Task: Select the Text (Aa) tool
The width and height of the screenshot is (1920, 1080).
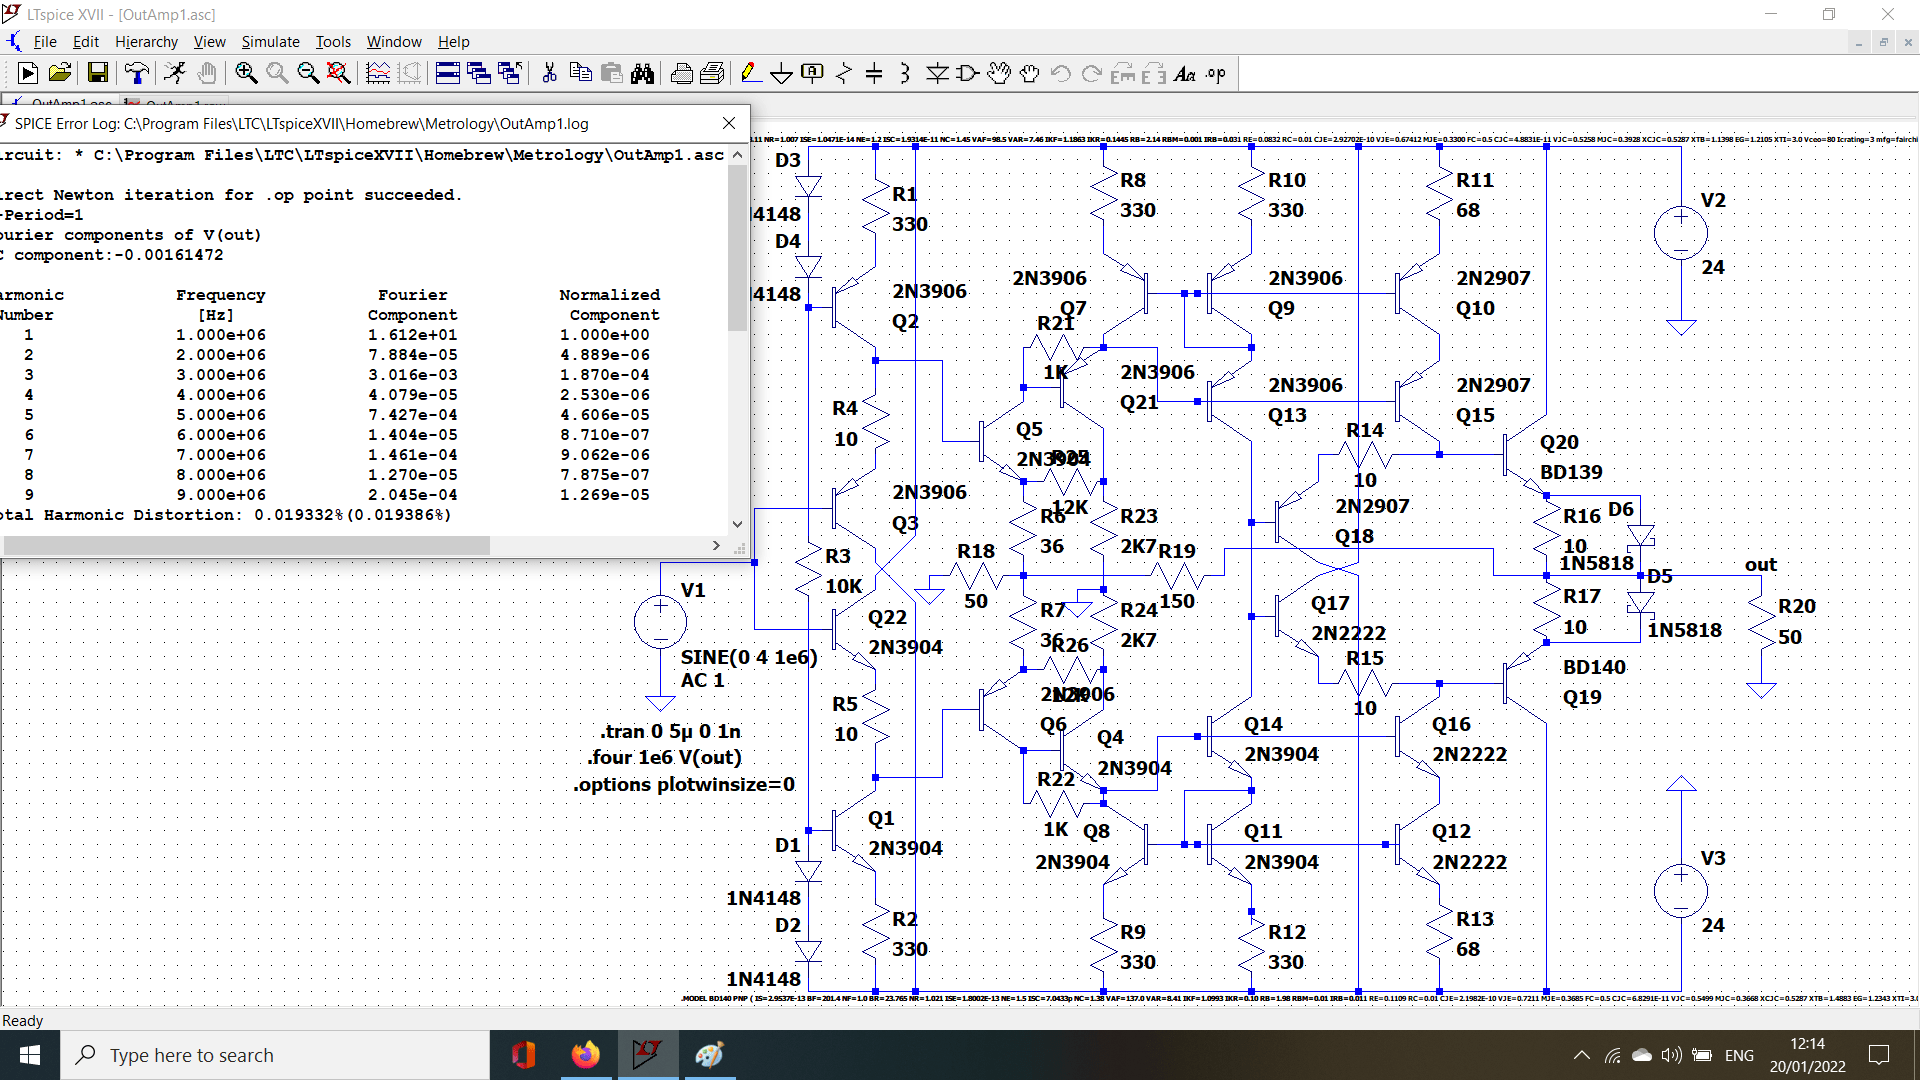Action: (1185, 73)
